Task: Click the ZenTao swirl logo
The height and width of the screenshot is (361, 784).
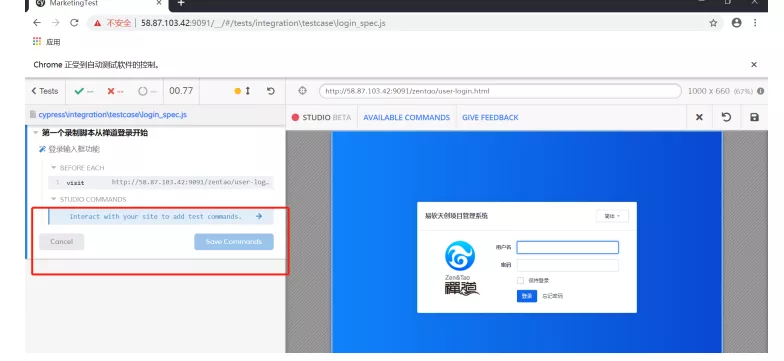Action: [460, 256]
